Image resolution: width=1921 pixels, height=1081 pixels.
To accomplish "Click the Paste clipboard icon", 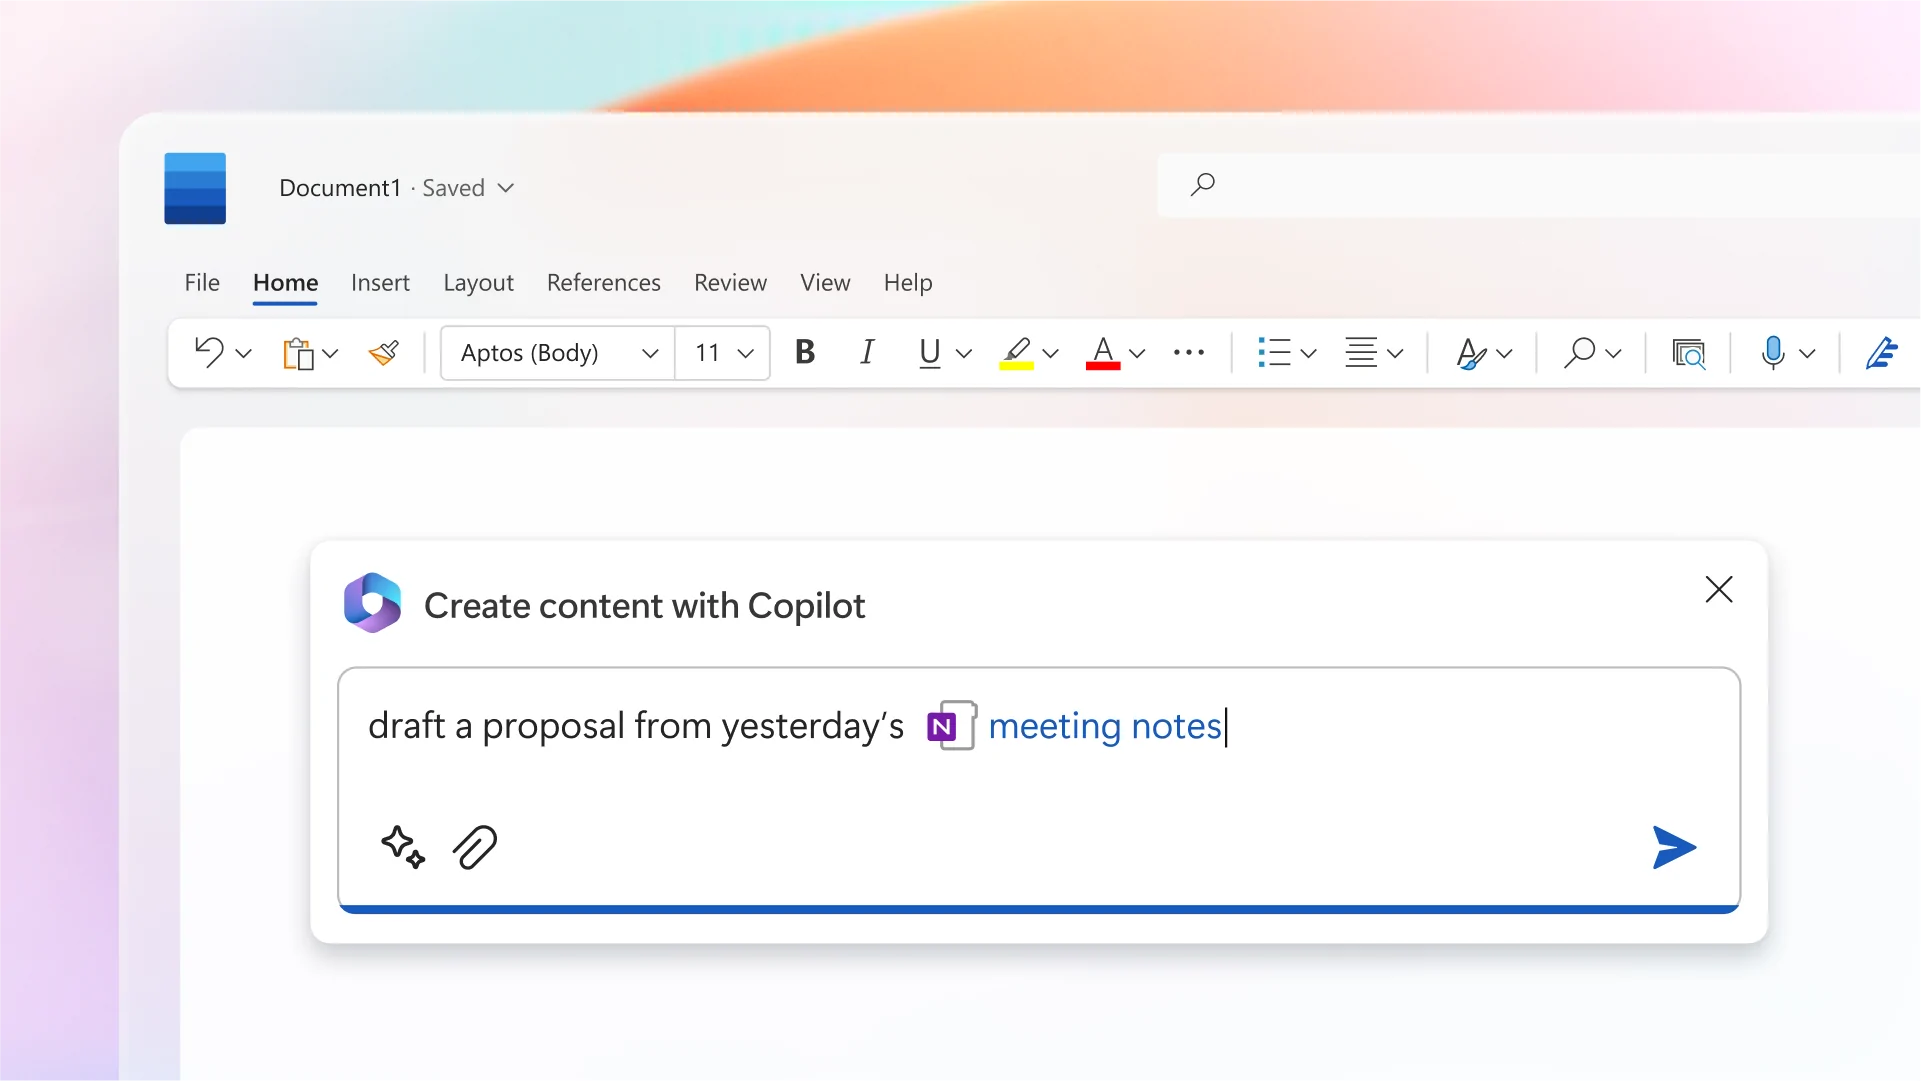I will click(298, 353).
